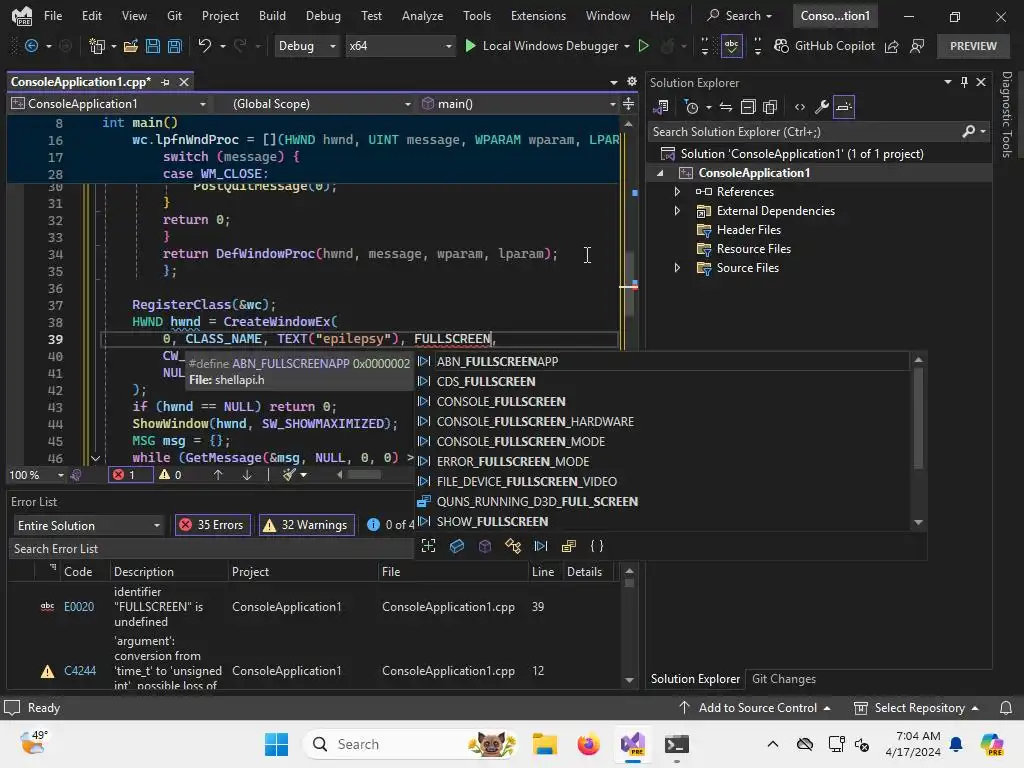Click Select Repository in status bar
This screenshot has height=768, width=1024.
pos(916,708)
